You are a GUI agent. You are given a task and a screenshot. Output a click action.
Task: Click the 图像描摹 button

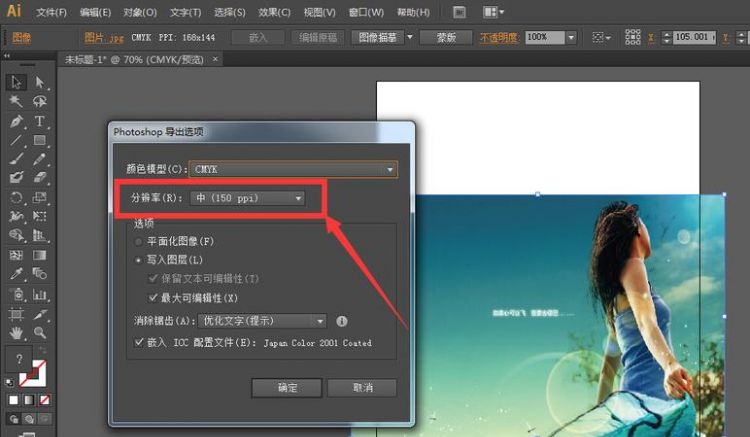[378, 37]
